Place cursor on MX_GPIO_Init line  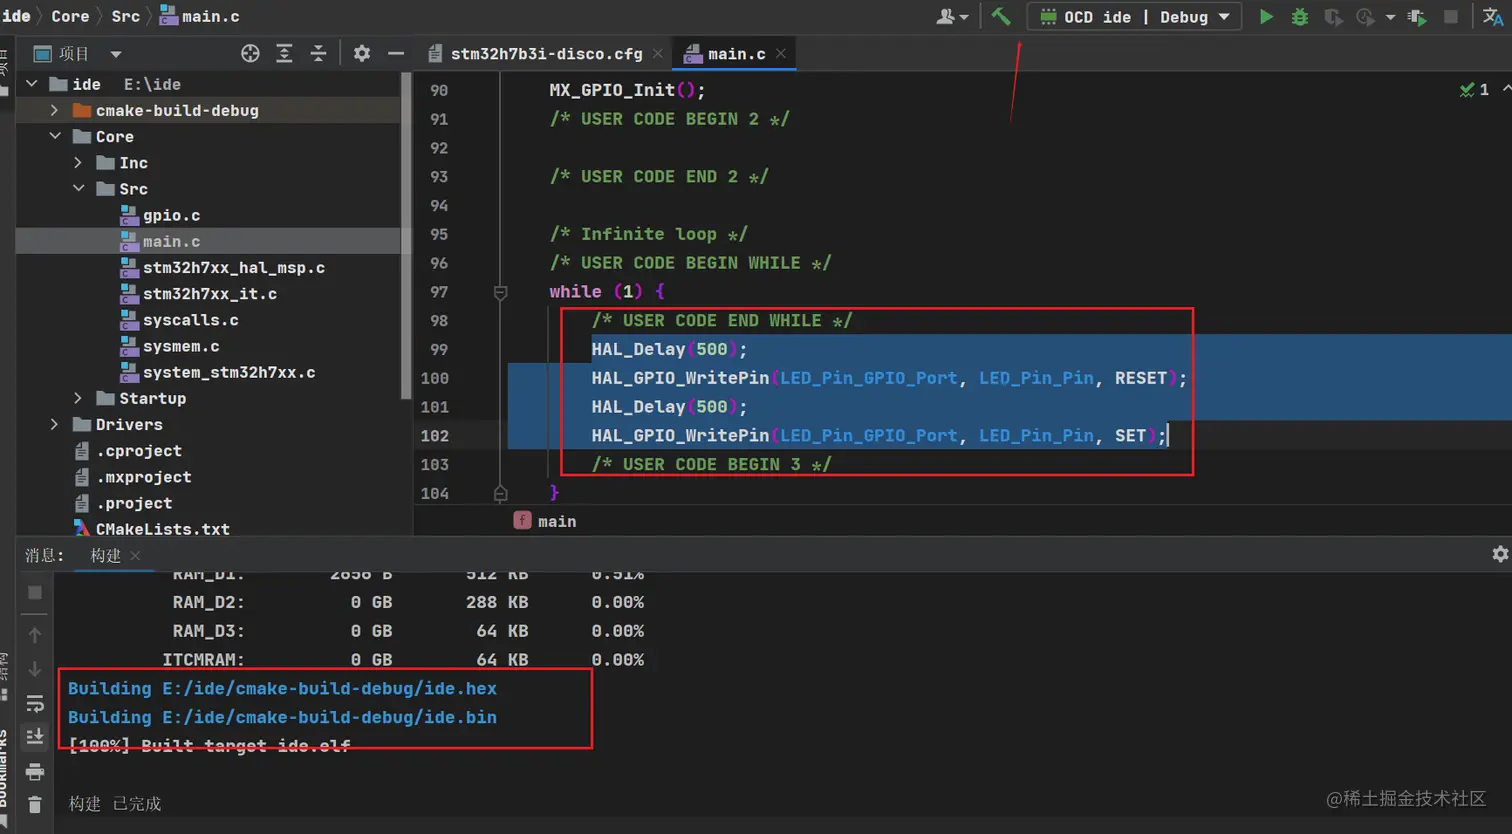pos(627,90)
